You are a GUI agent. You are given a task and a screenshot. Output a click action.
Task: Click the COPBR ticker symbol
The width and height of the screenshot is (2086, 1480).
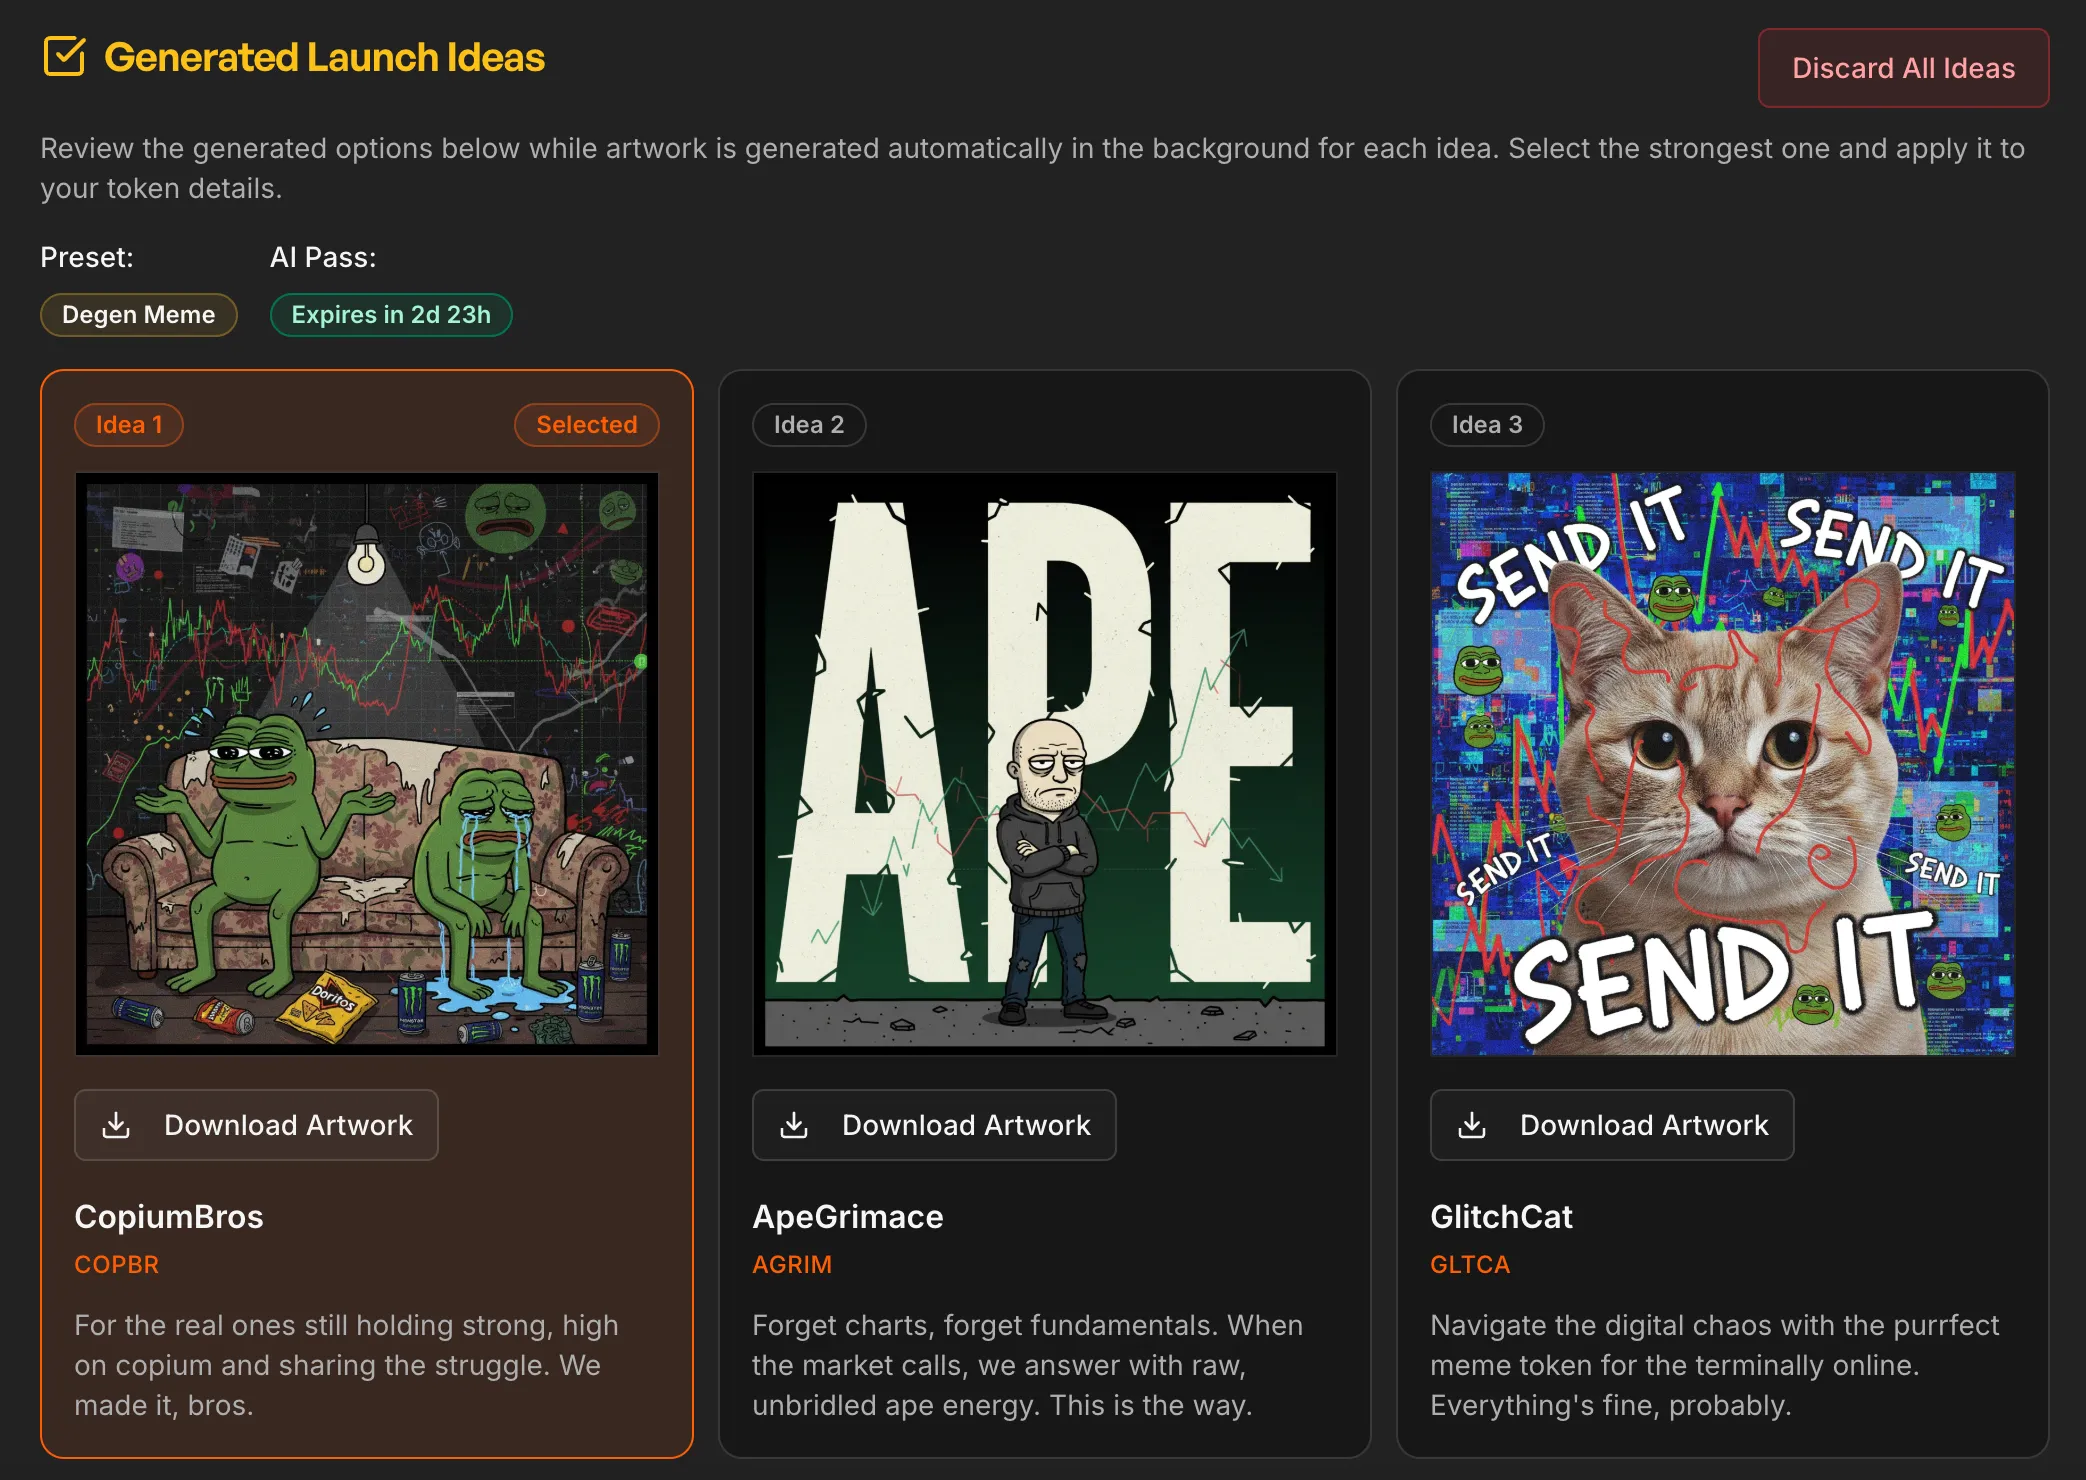point(116,1265)
